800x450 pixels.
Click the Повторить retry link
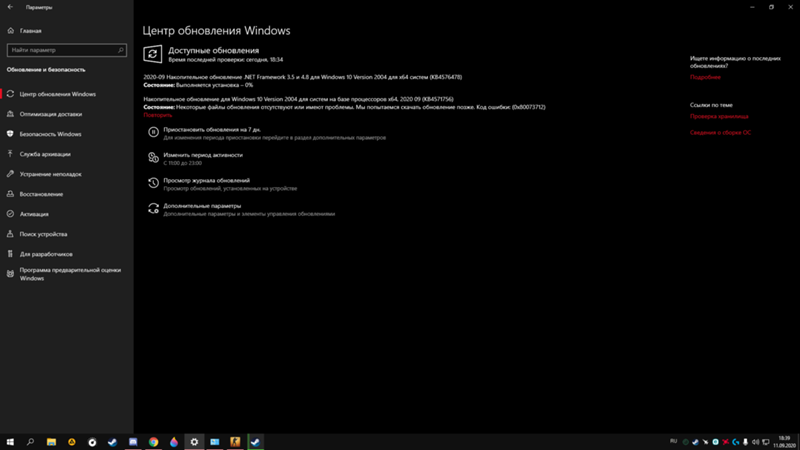click(158, 115)
